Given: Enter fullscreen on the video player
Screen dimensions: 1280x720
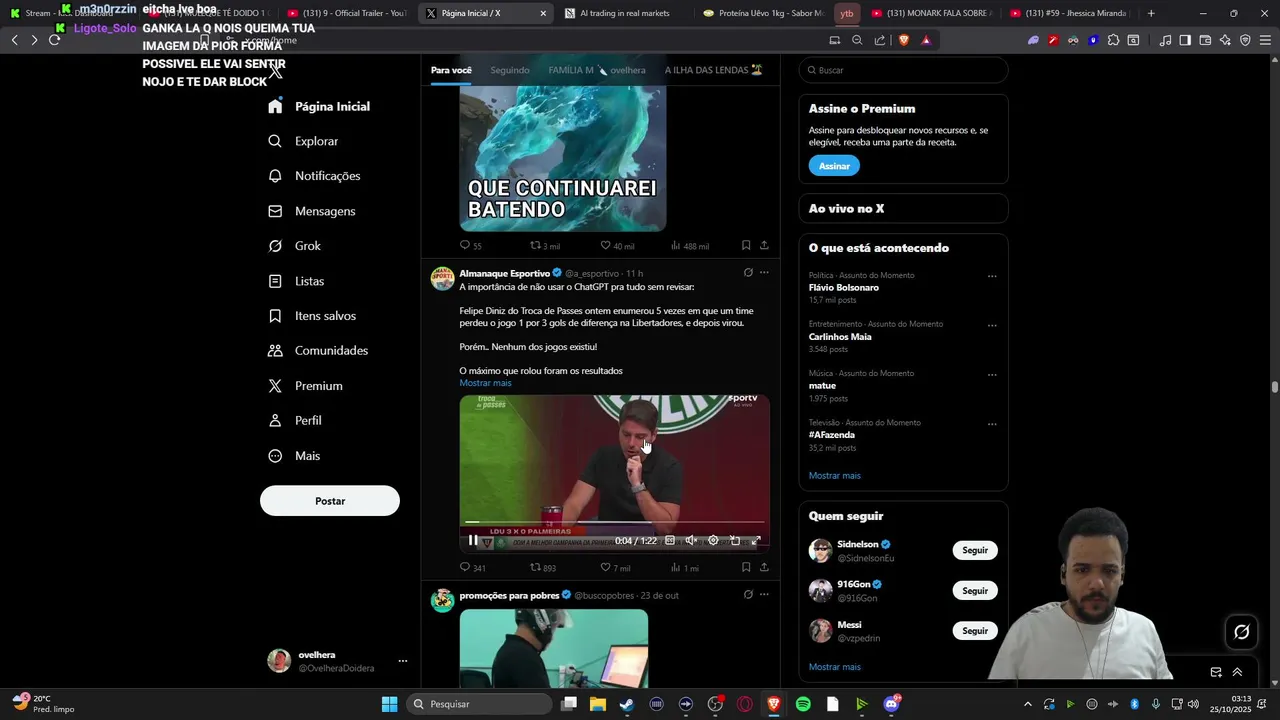Looking at the screenshot, I should (756, 540).
